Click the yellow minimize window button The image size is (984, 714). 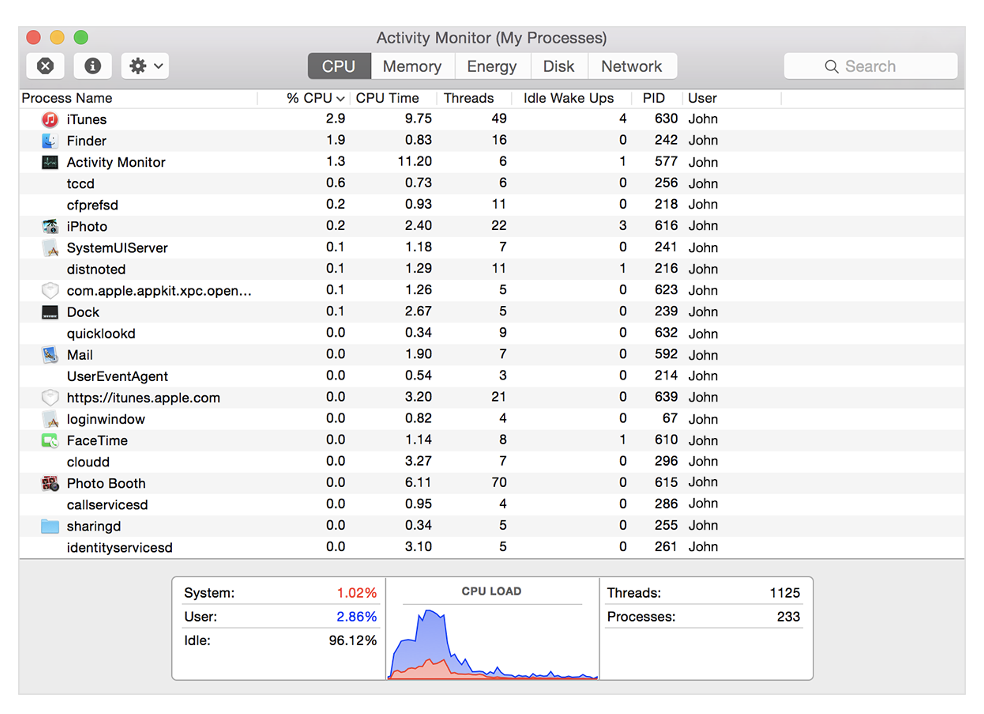(57, 38)
